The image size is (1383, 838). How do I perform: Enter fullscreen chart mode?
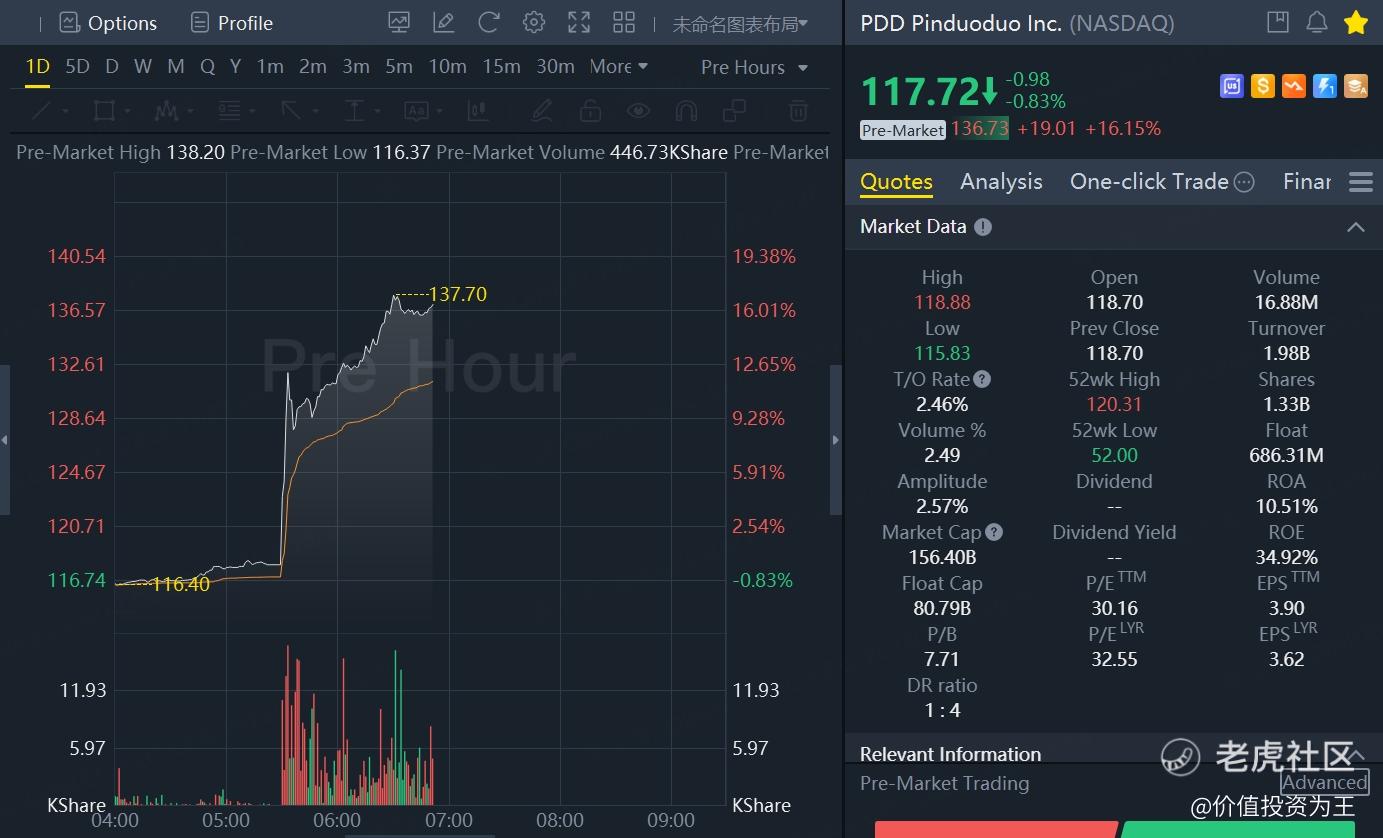click(578, 21)
